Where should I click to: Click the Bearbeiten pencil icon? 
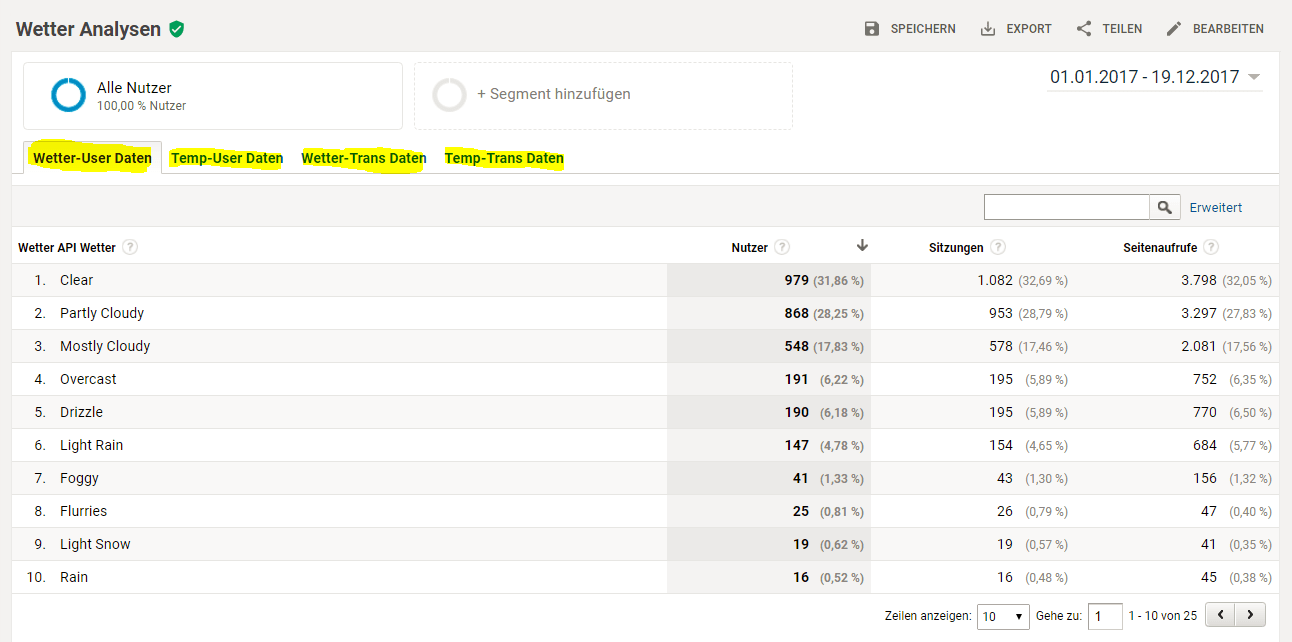[x=1174, y=29]
